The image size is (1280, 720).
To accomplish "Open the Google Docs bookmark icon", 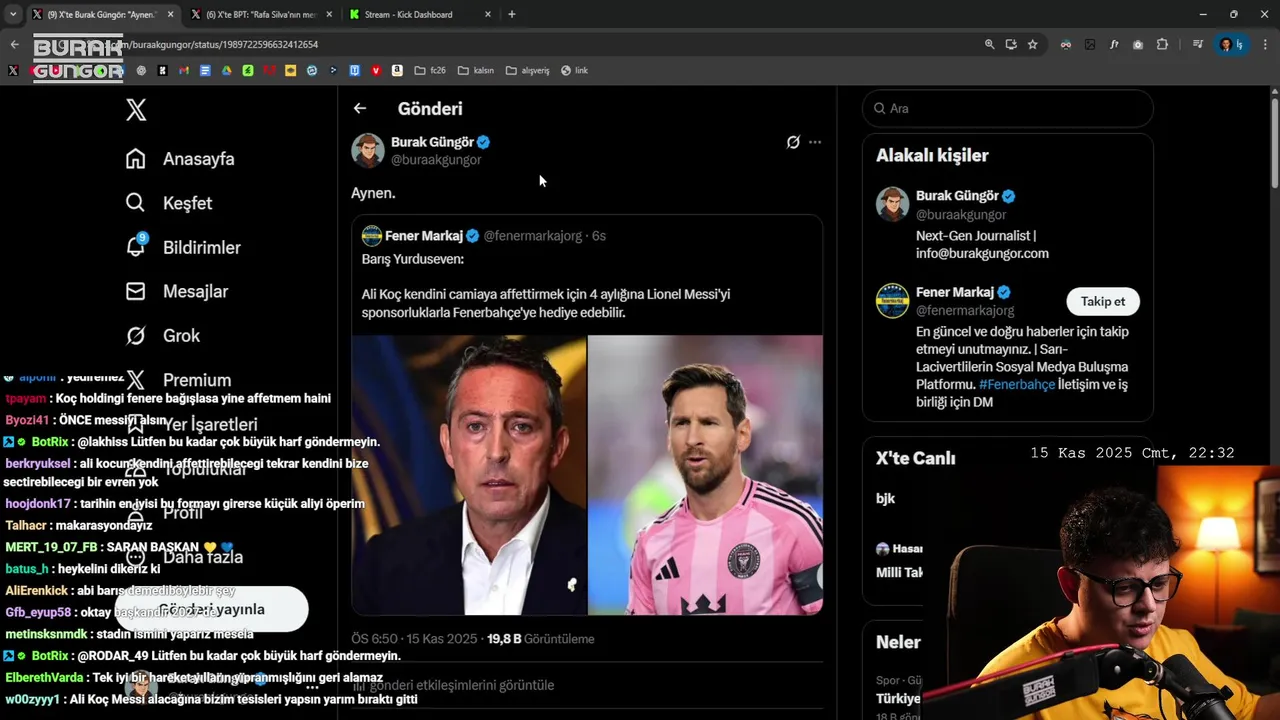I will (x=205, y=70).
